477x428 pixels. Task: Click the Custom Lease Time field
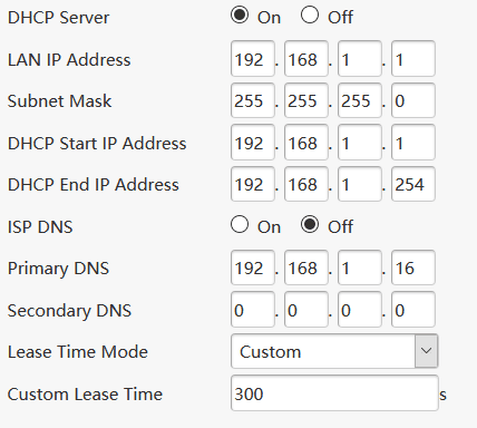point(334,393)
